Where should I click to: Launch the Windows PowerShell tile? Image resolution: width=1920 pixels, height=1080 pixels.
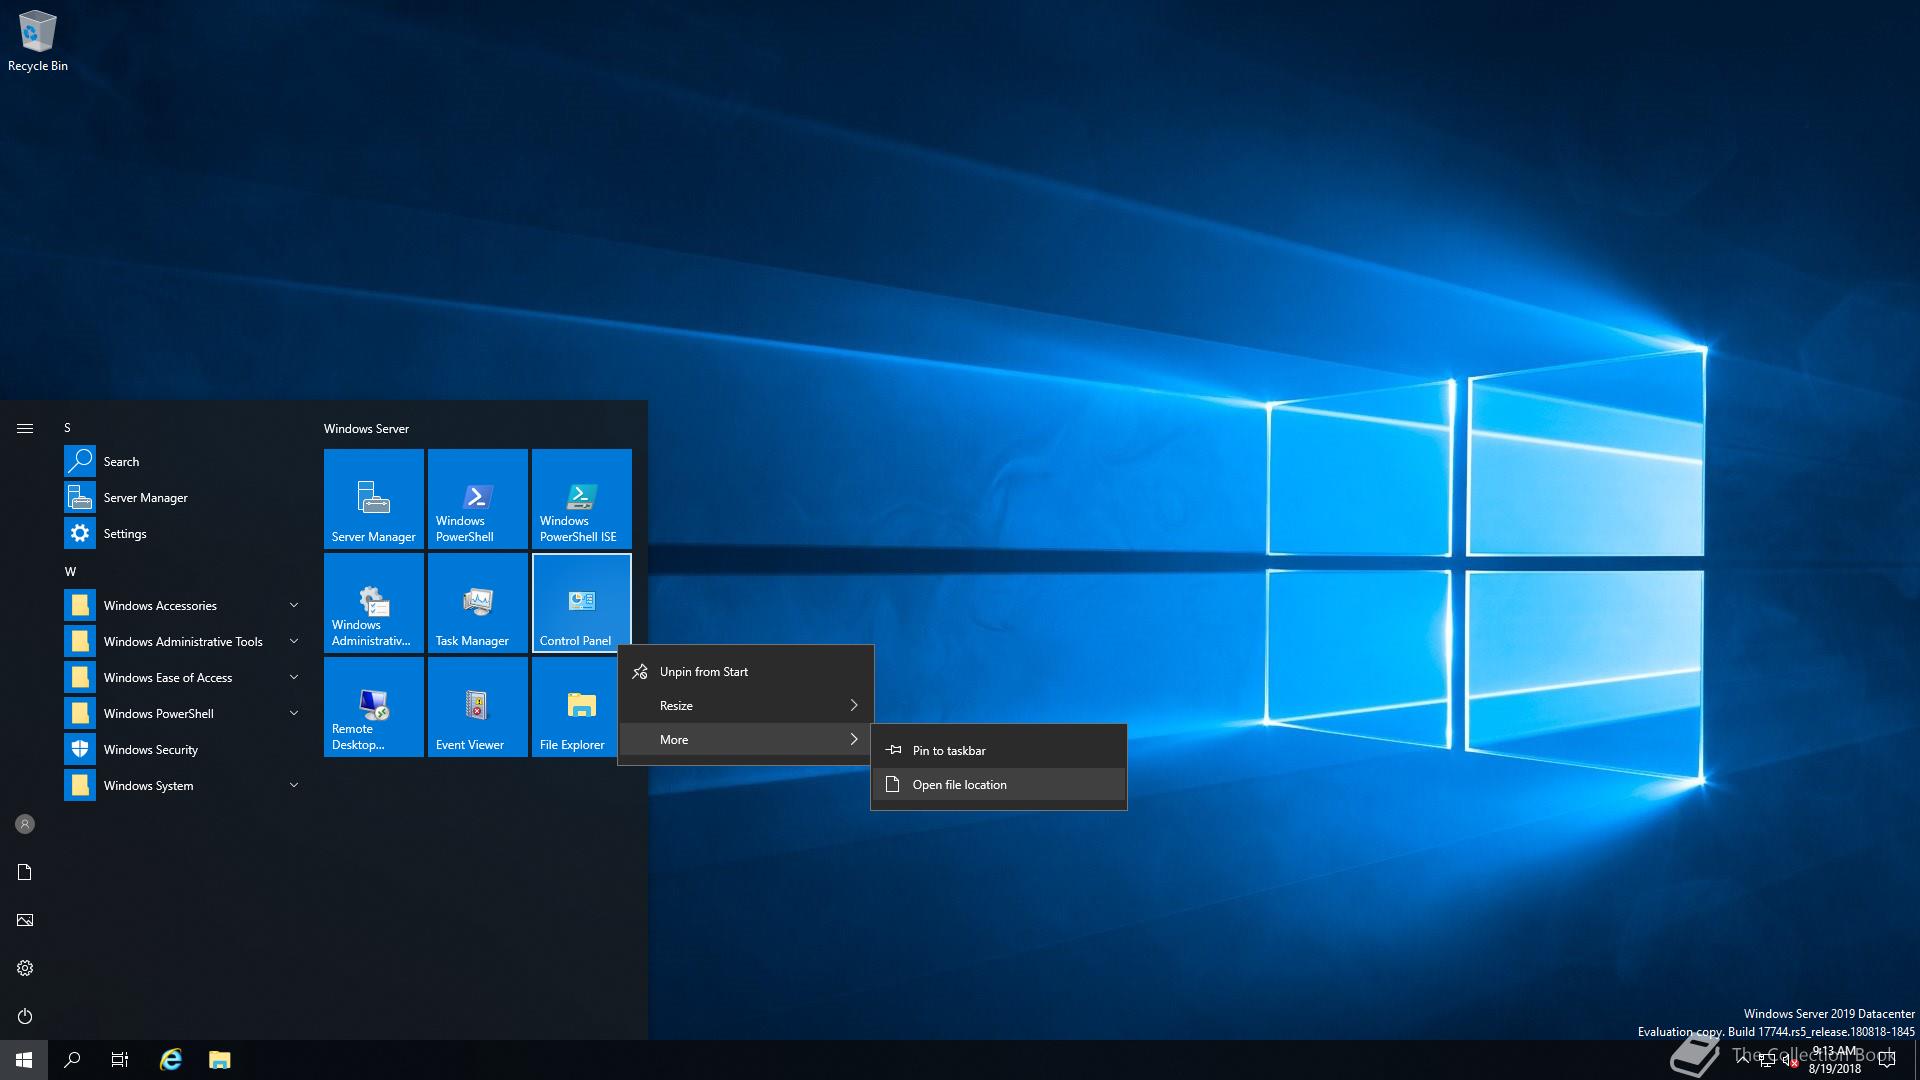[478, 498]
